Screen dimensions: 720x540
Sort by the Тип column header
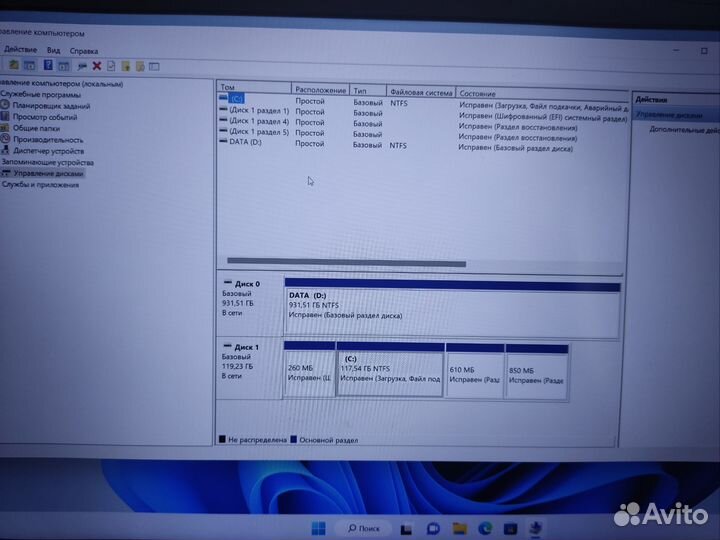(367, 91)
